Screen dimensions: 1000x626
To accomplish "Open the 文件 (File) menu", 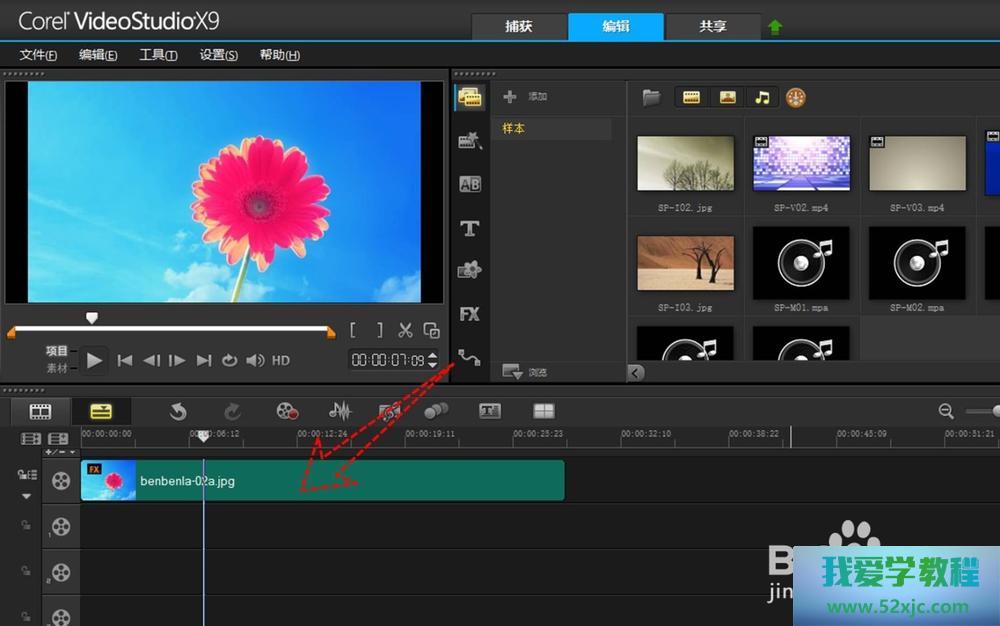I will pyautogui.click(x=38, y=55).
